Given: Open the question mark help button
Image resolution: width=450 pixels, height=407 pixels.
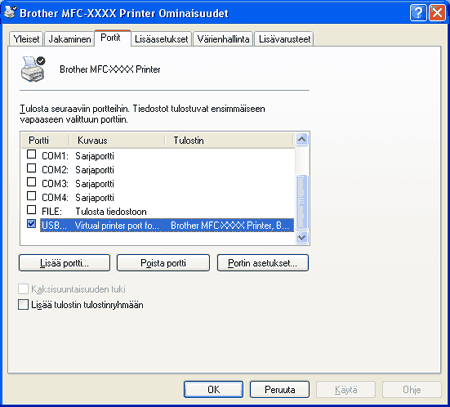Looking at the screenshot, I should [418, 13].
